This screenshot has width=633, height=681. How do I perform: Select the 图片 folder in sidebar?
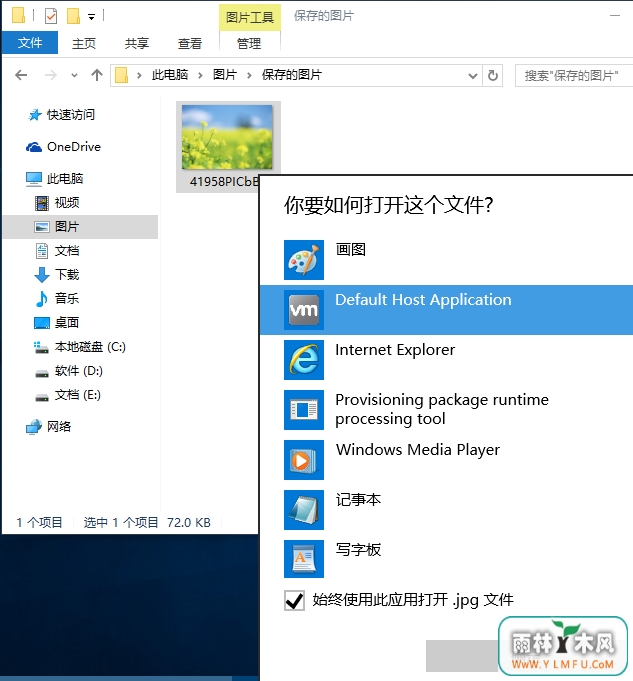[81, 227]
